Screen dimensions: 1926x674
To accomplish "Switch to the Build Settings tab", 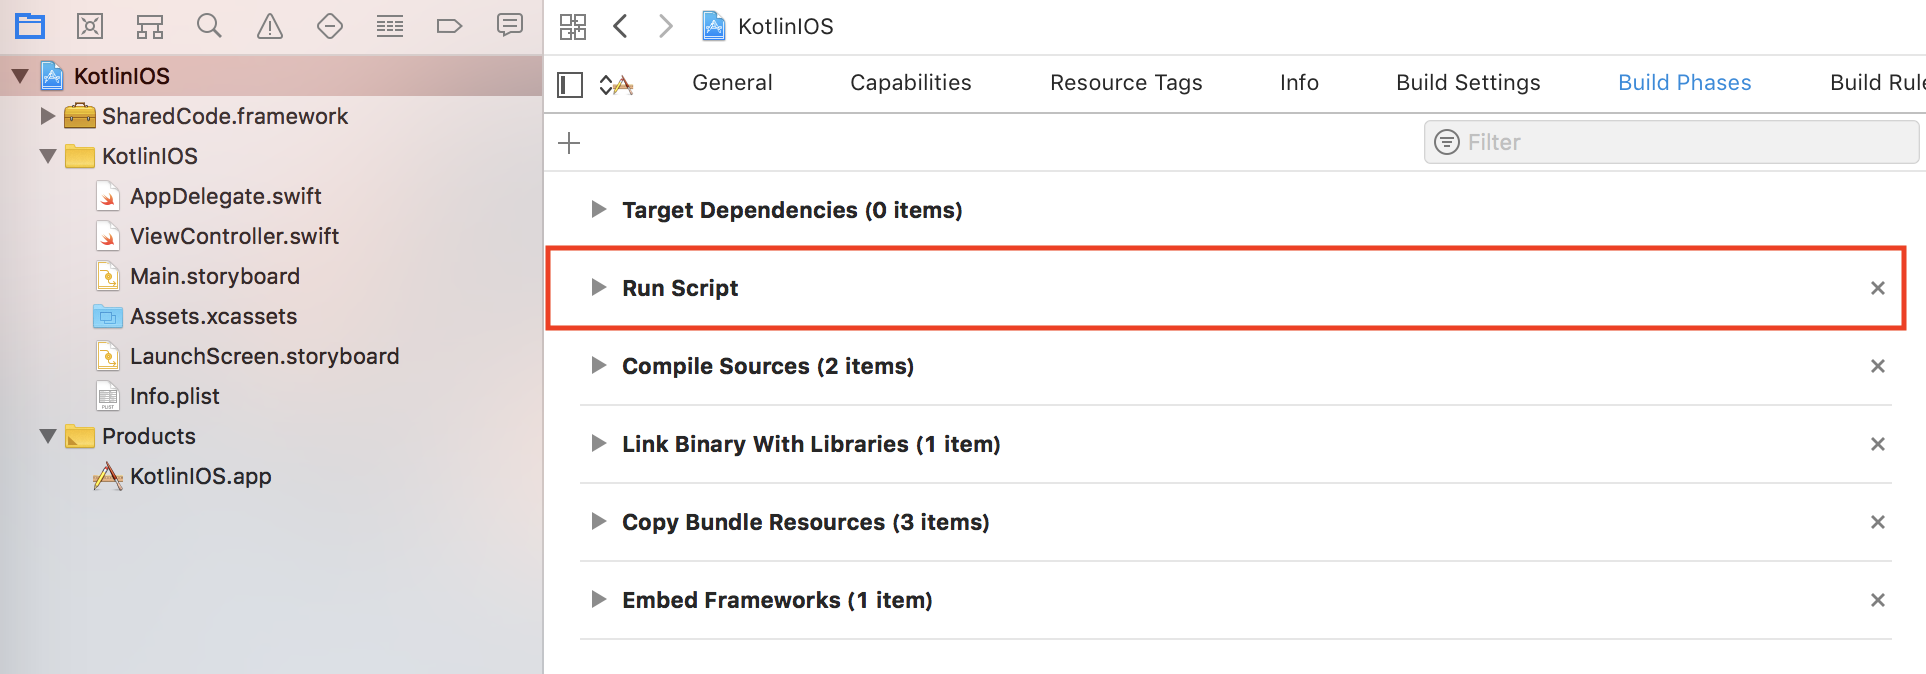I will 1467,83.
